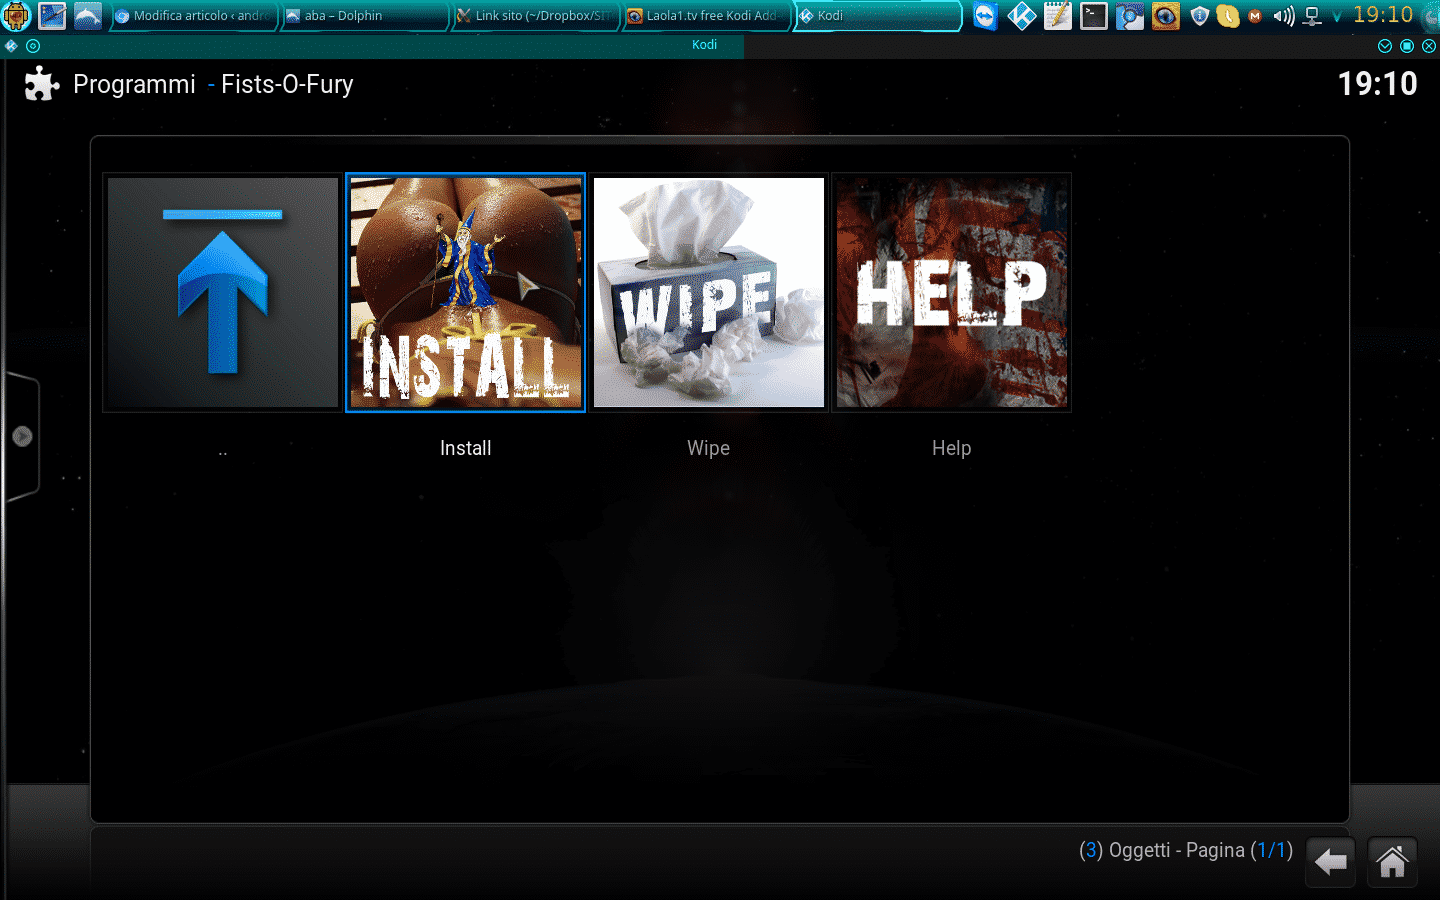Switch to Link sito editor task
This screenshot has height=900, width=1440.
(535, 16)
